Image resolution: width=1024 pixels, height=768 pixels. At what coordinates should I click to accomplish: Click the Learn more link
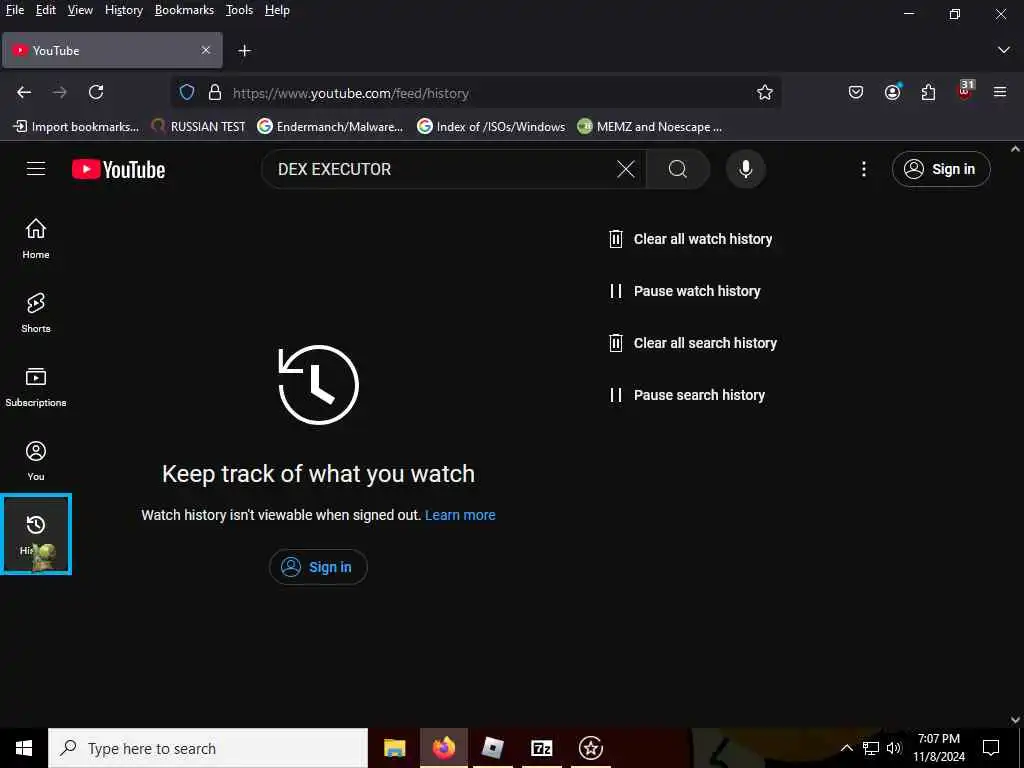click(x=460, y=515)
